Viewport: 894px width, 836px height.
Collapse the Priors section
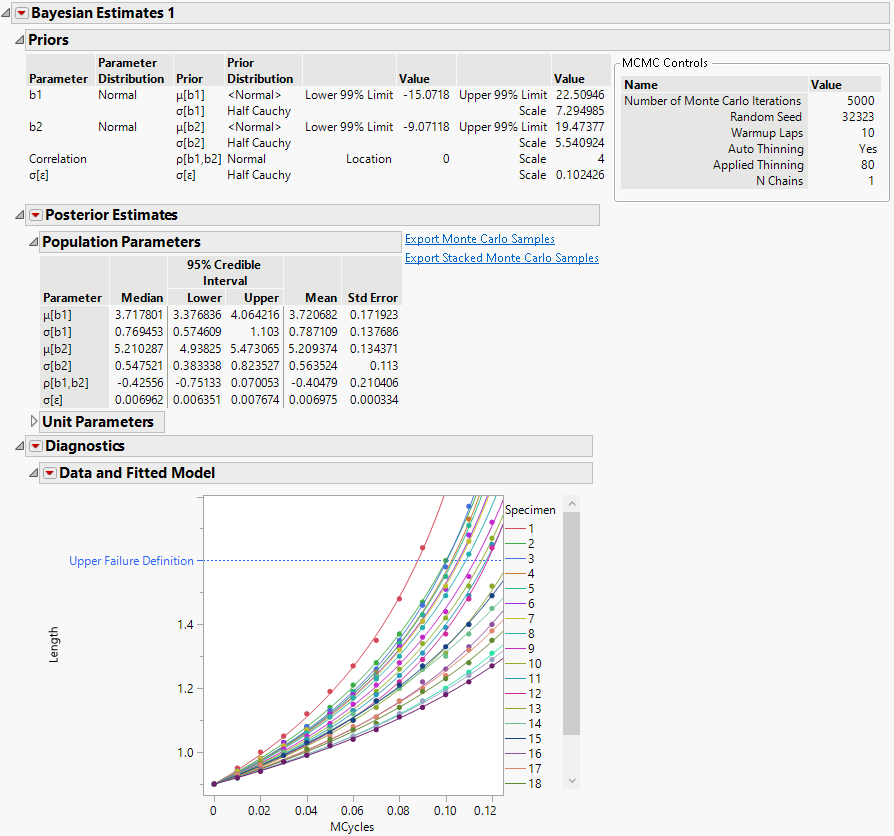[x=20, y=40]
